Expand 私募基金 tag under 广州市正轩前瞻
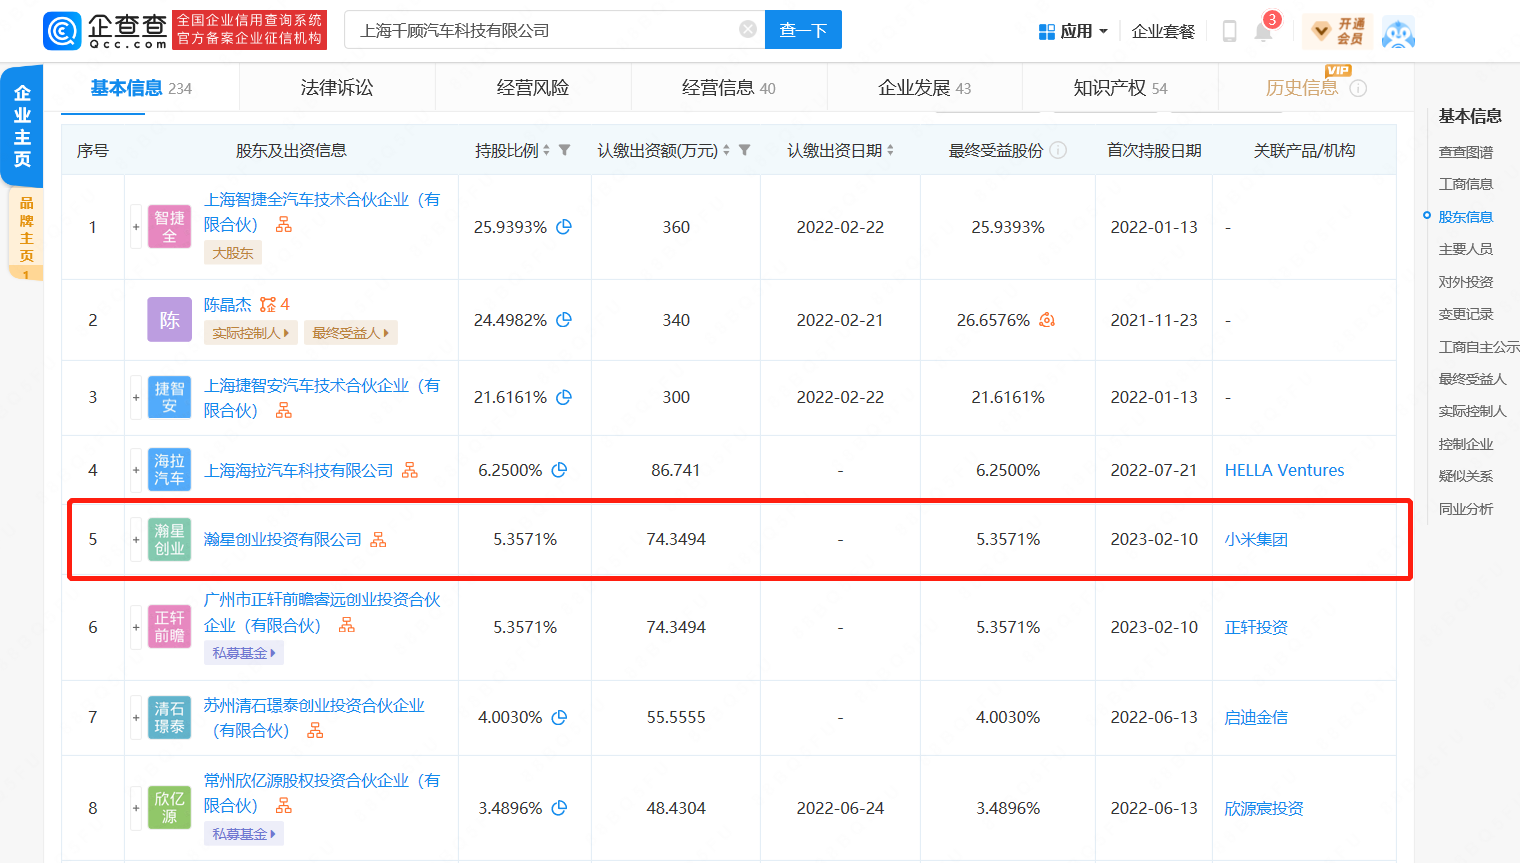 click(x=244, y=653)
